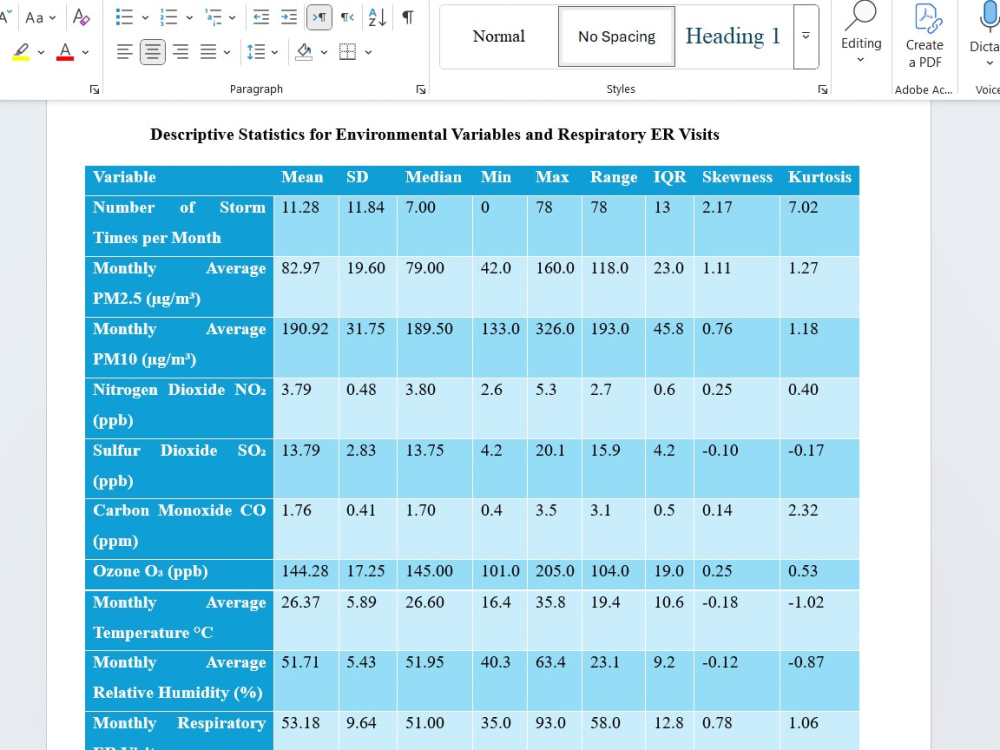Open line and paragraph spacing menu

[262, 52]
